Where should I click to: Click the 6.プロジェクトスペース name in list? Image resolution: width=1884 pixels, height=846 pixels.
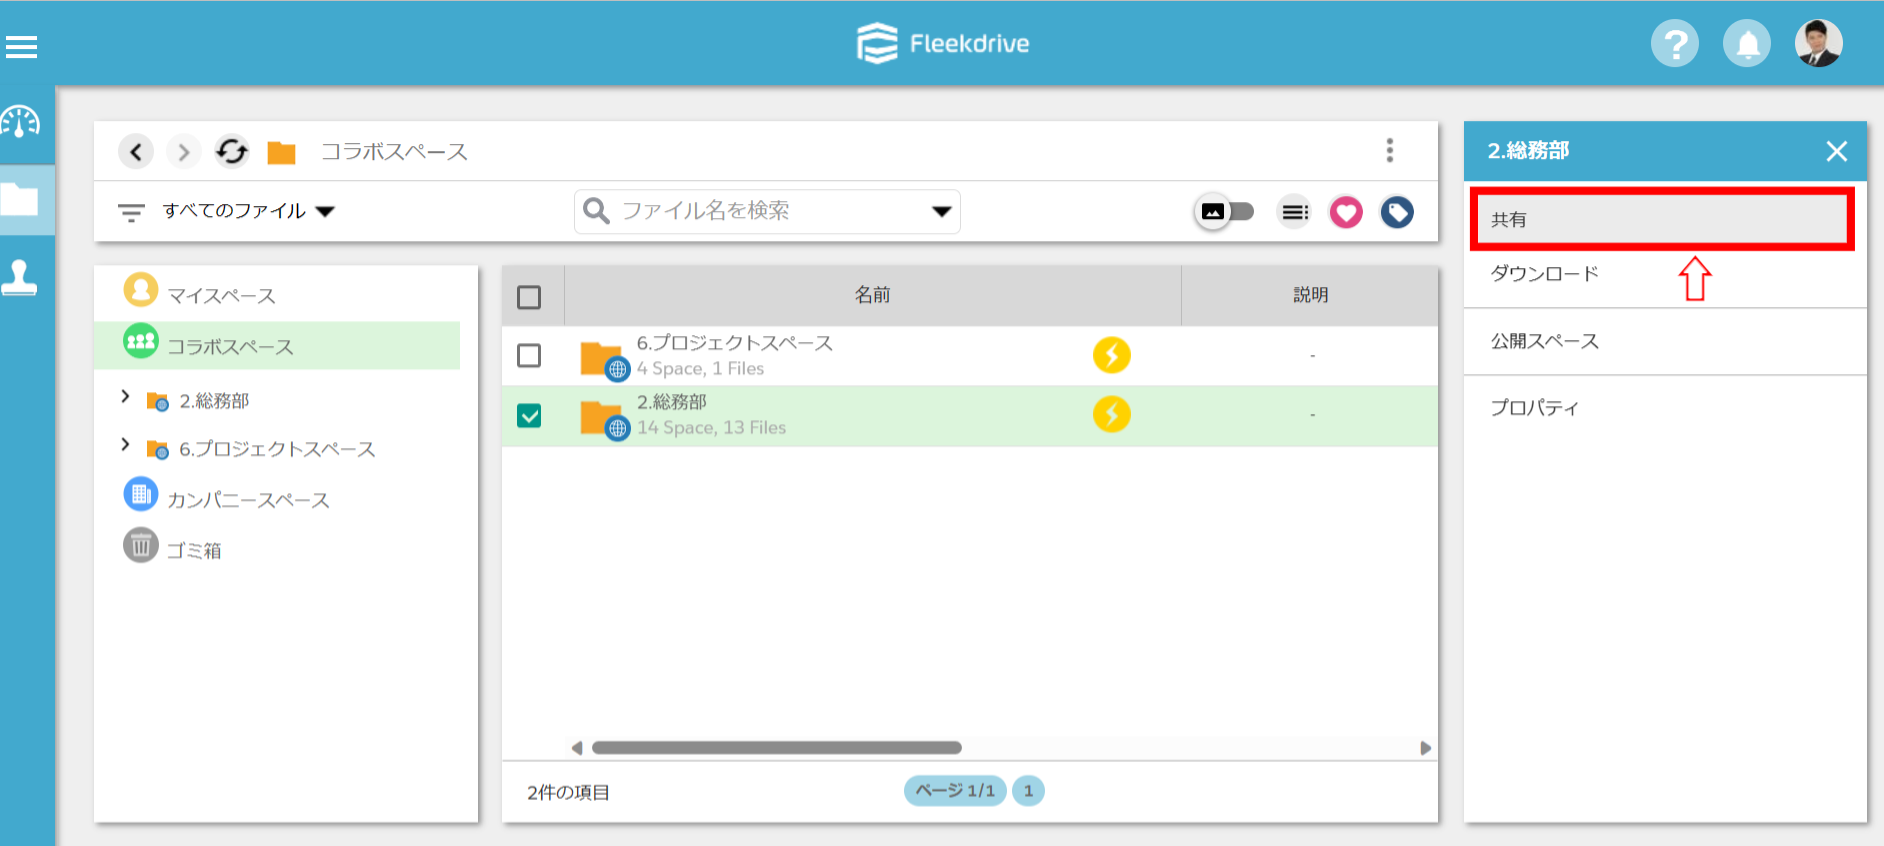click(735, 343)
